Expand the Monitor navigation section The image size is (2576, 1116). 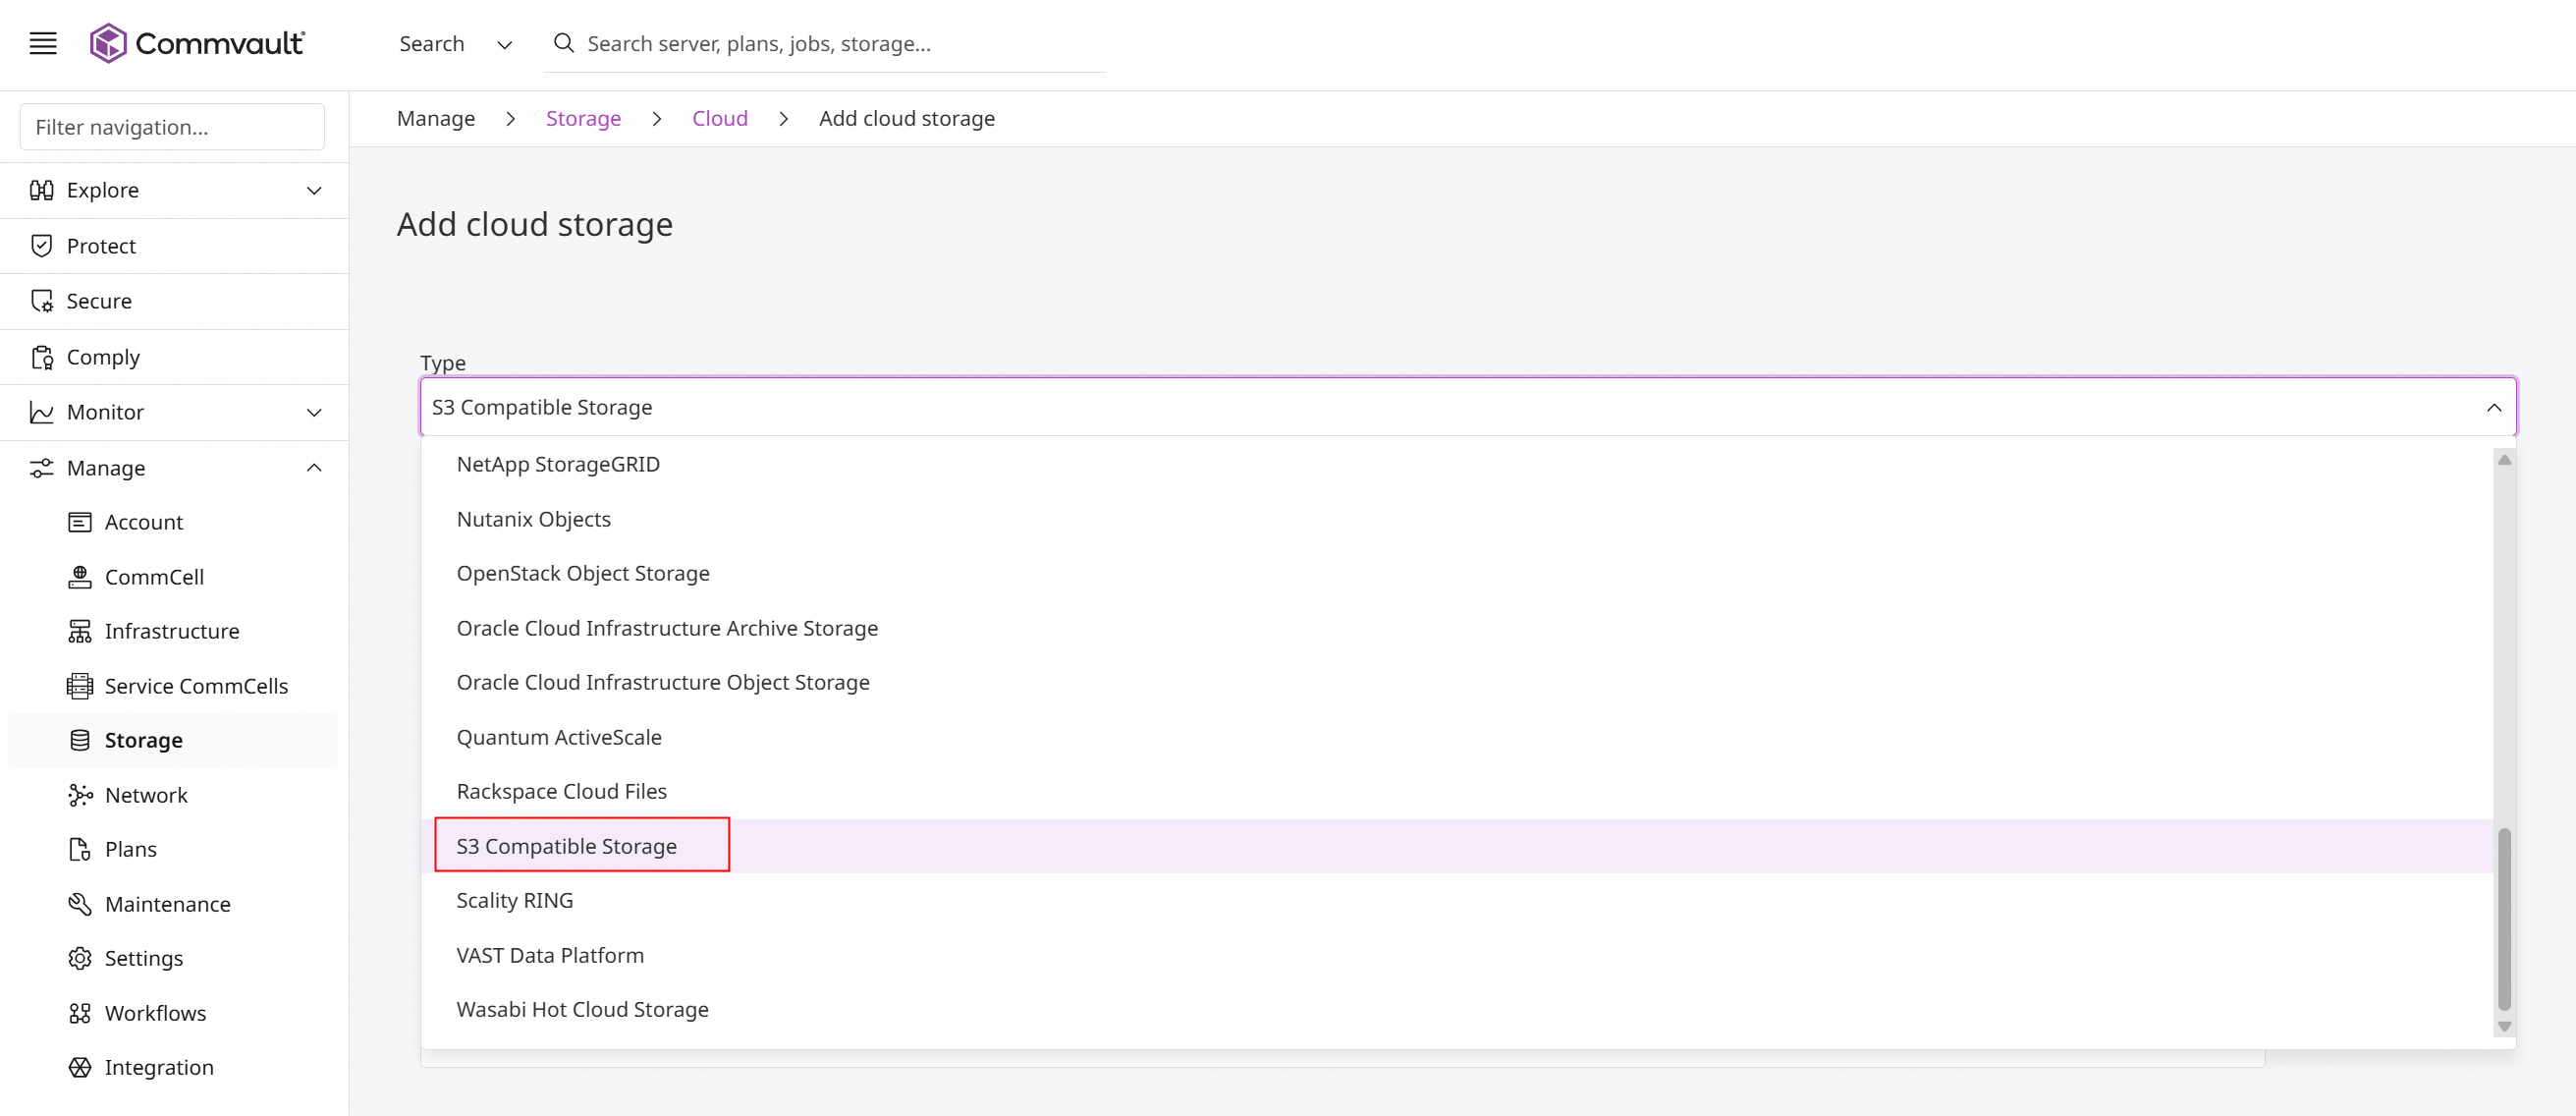tap(314, 412)
